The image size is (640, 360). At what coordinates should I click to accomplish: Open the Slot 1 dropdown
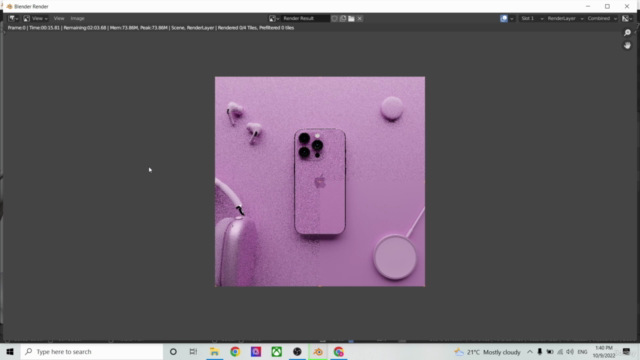tap(532, 18)
